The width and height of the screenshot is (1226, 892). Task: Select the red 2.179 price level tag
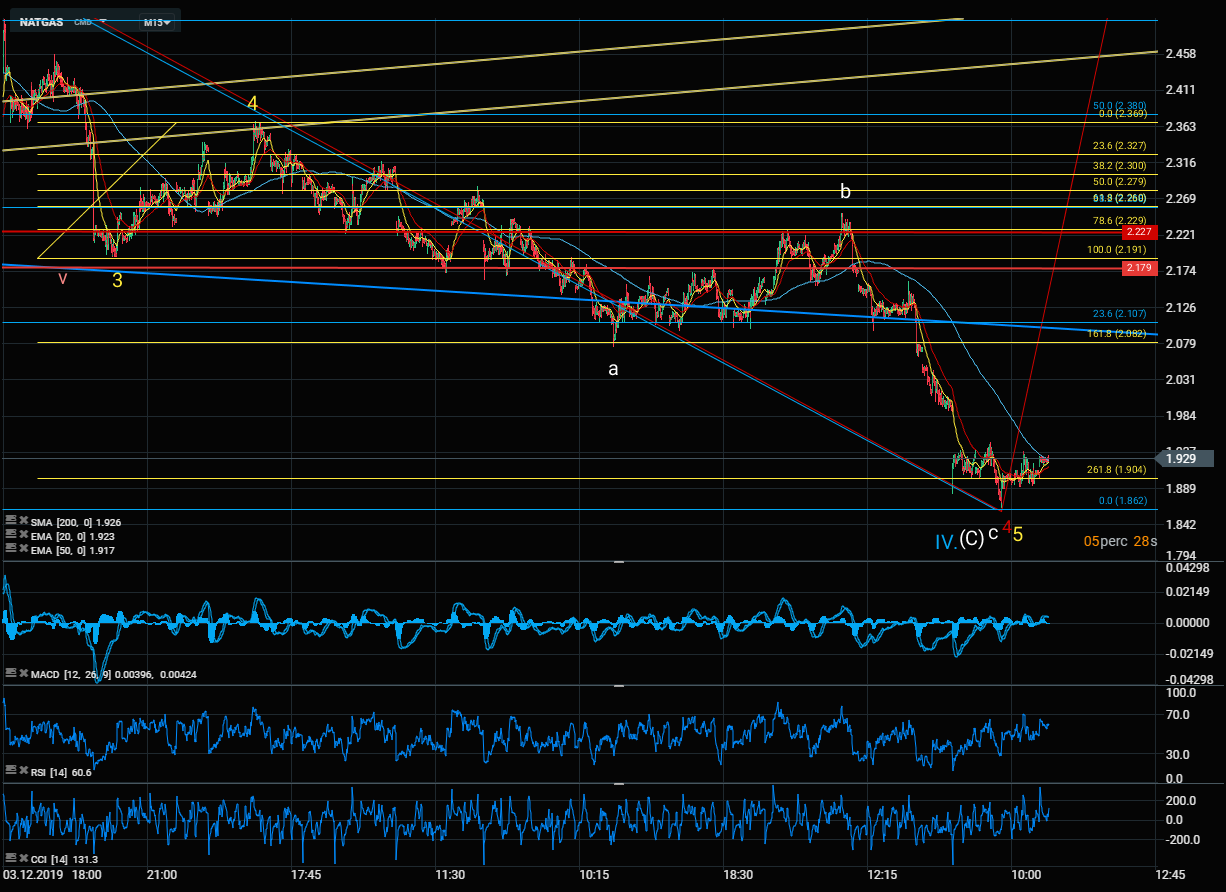click(1140, 269)
